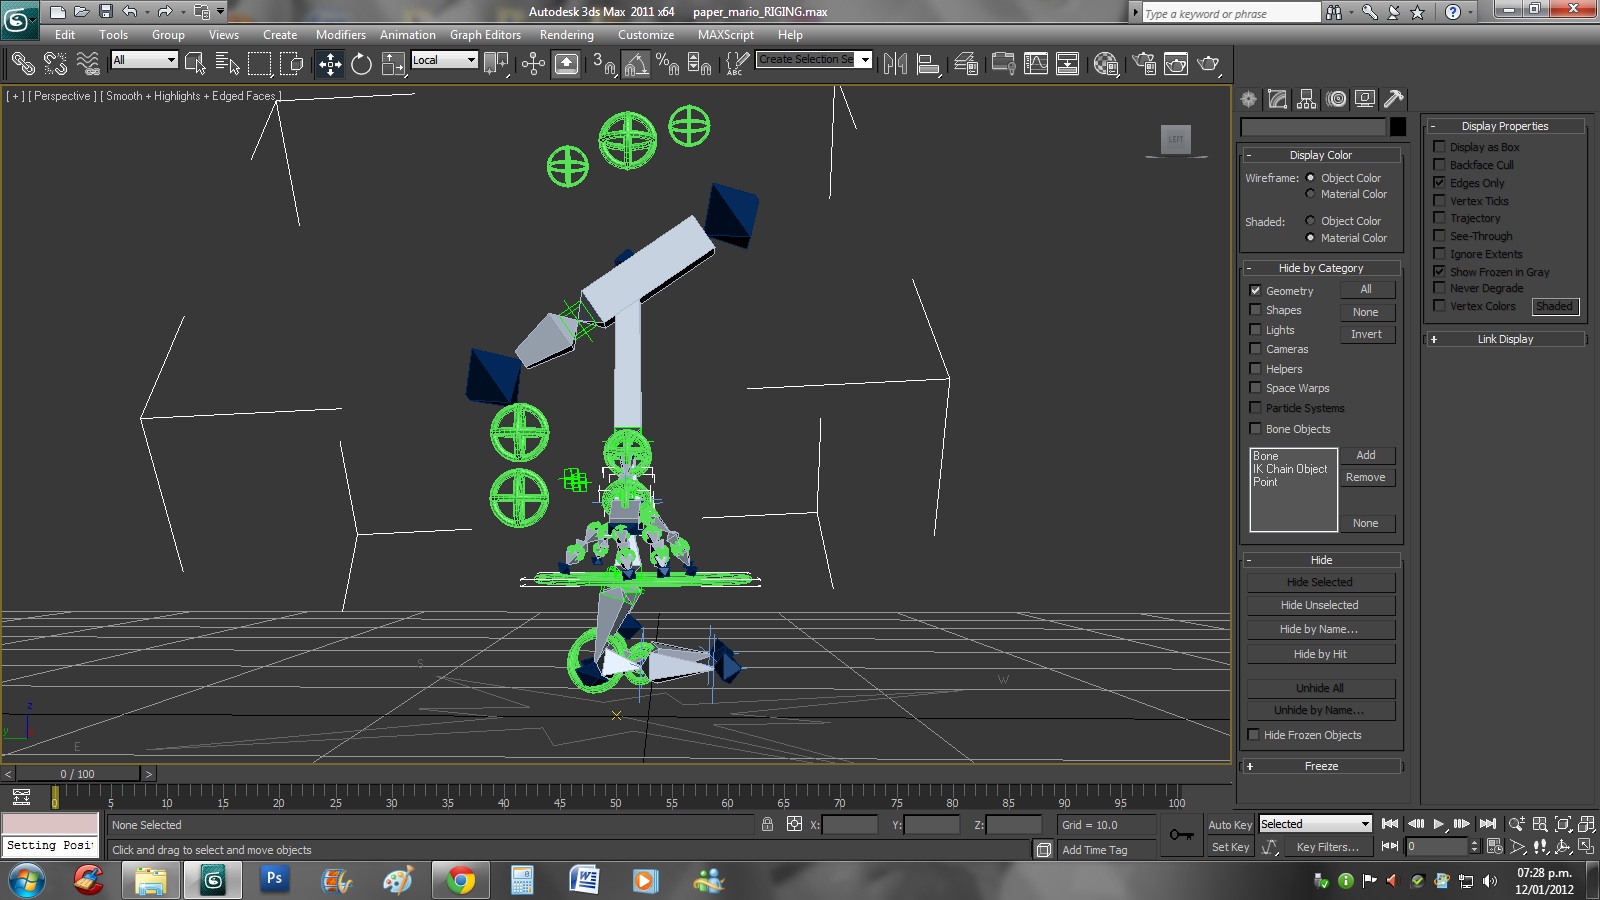The image size is (1600, 900).
Task: Step to the next frame
Action: [x=1462, y=824]
